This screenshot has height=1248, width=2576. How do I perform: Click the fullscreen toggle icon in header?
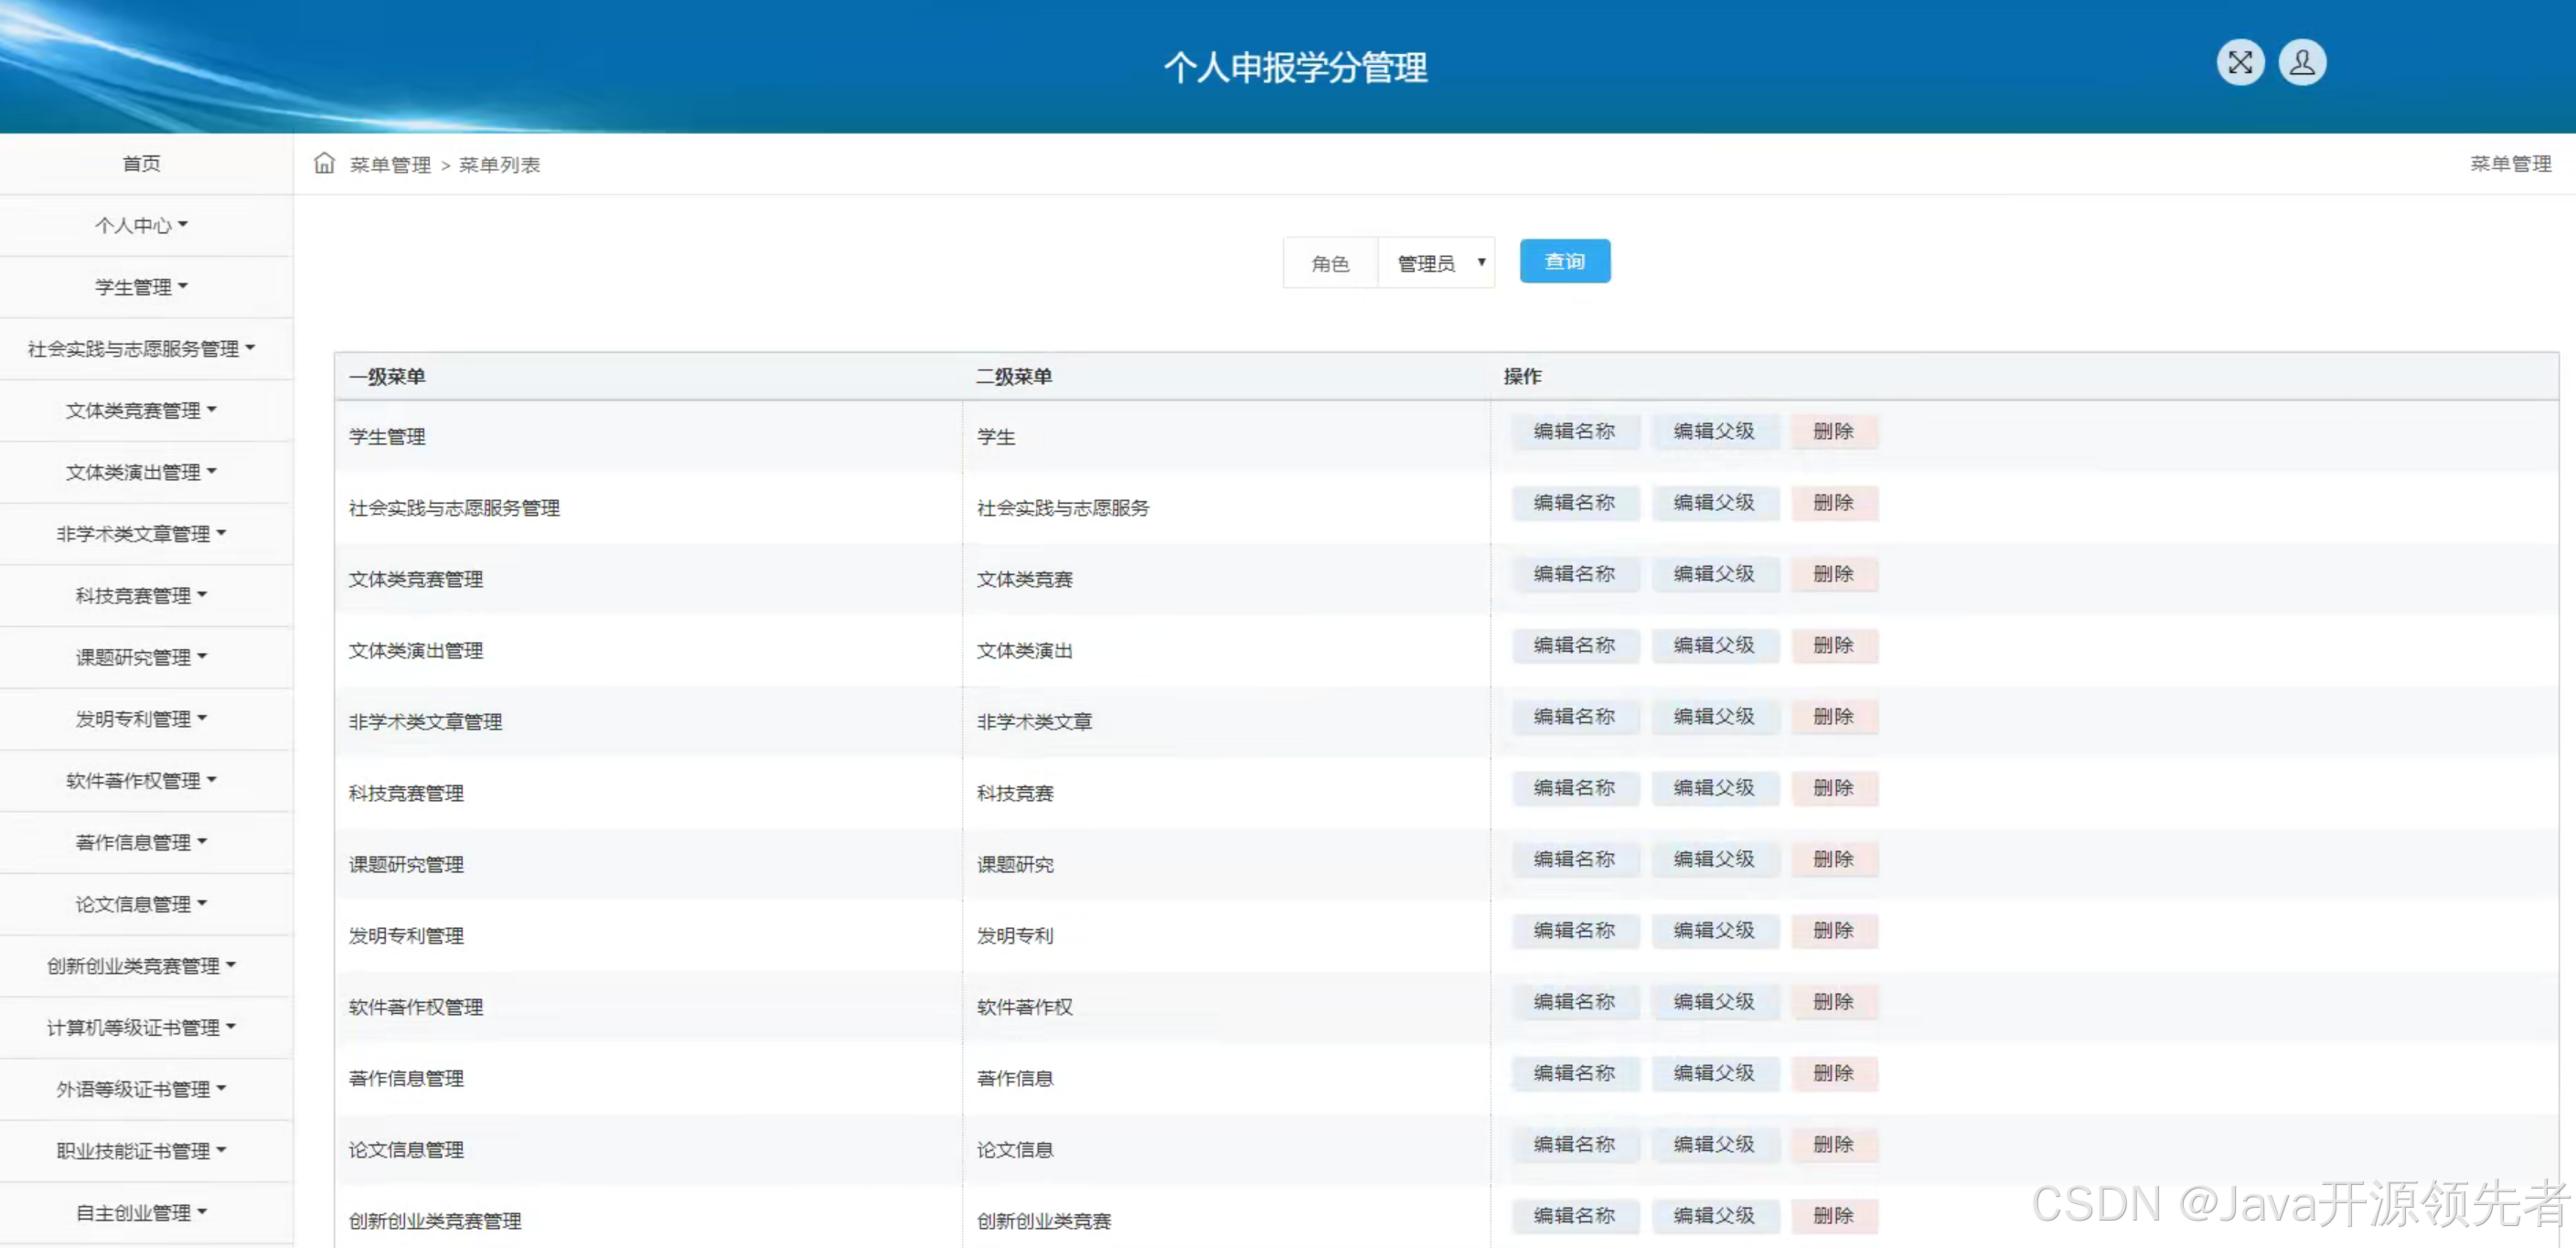(x=2240, y=63)
